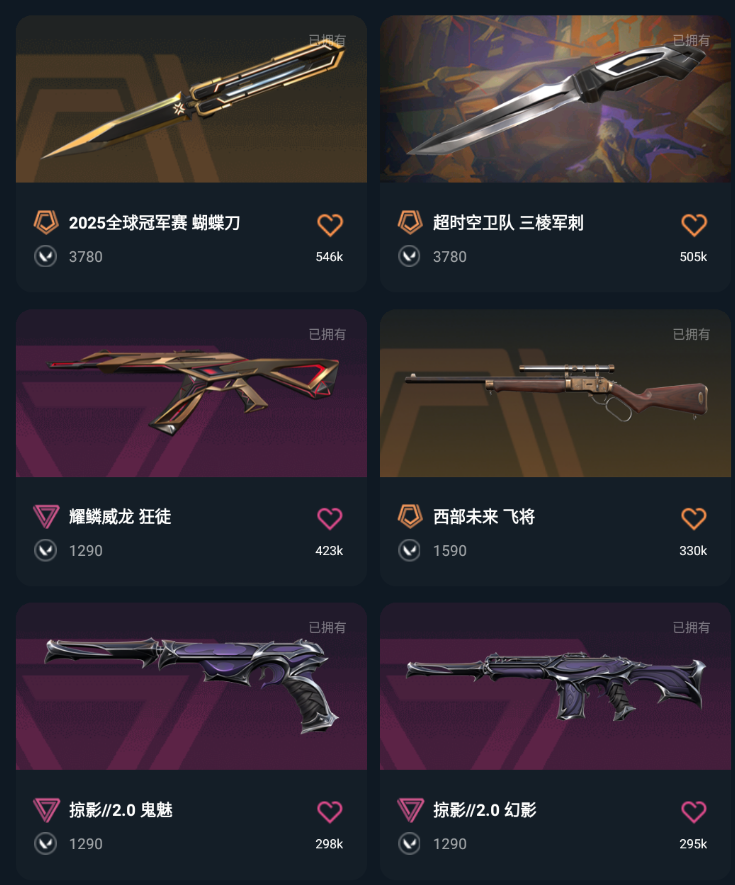Click the orange tier badge beside 西部未来 飞将
This screenshot has height=885, width=735.
[x=410, y=516]
